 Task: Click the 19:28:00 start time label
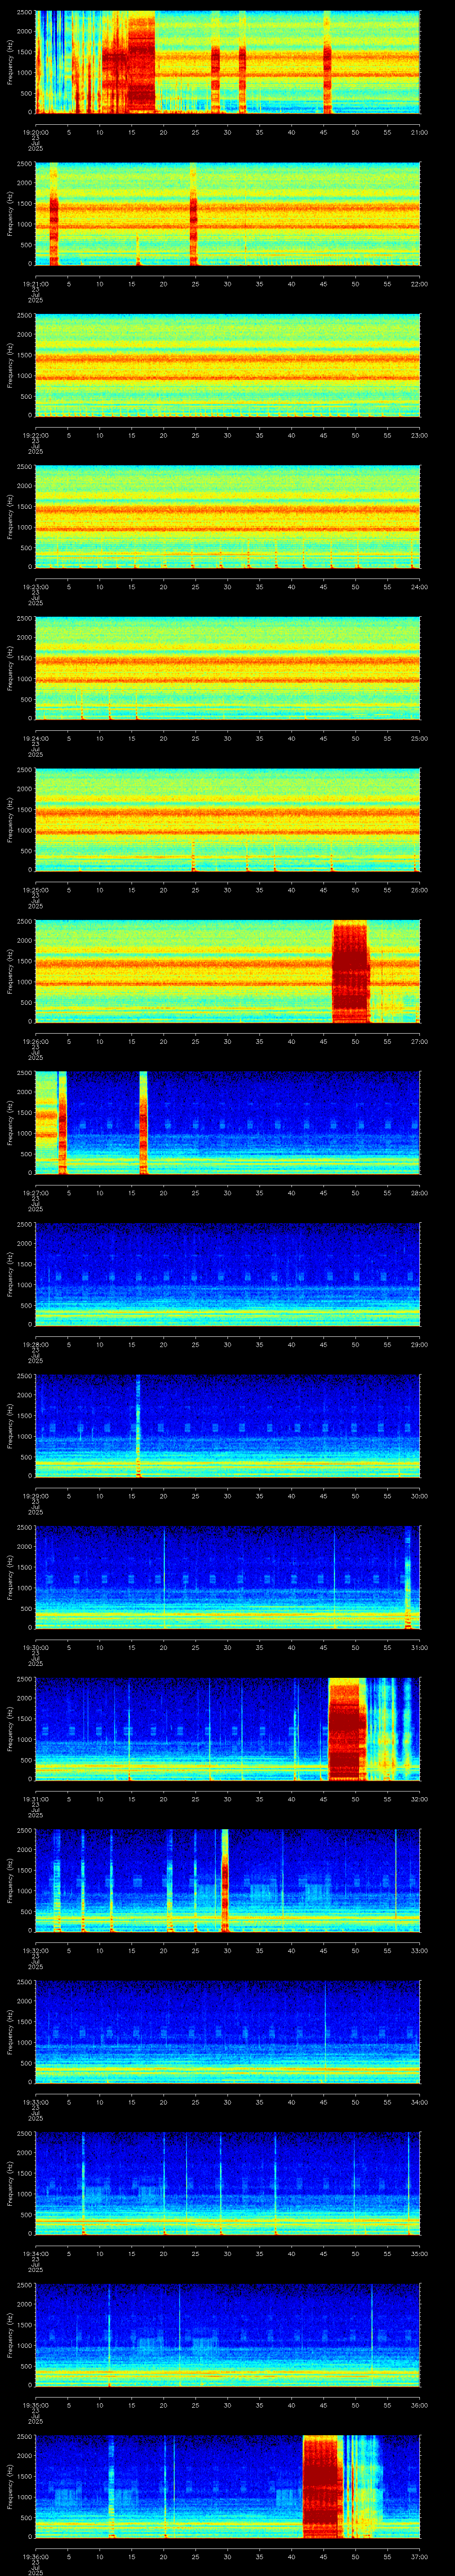tap(35, 1344)
